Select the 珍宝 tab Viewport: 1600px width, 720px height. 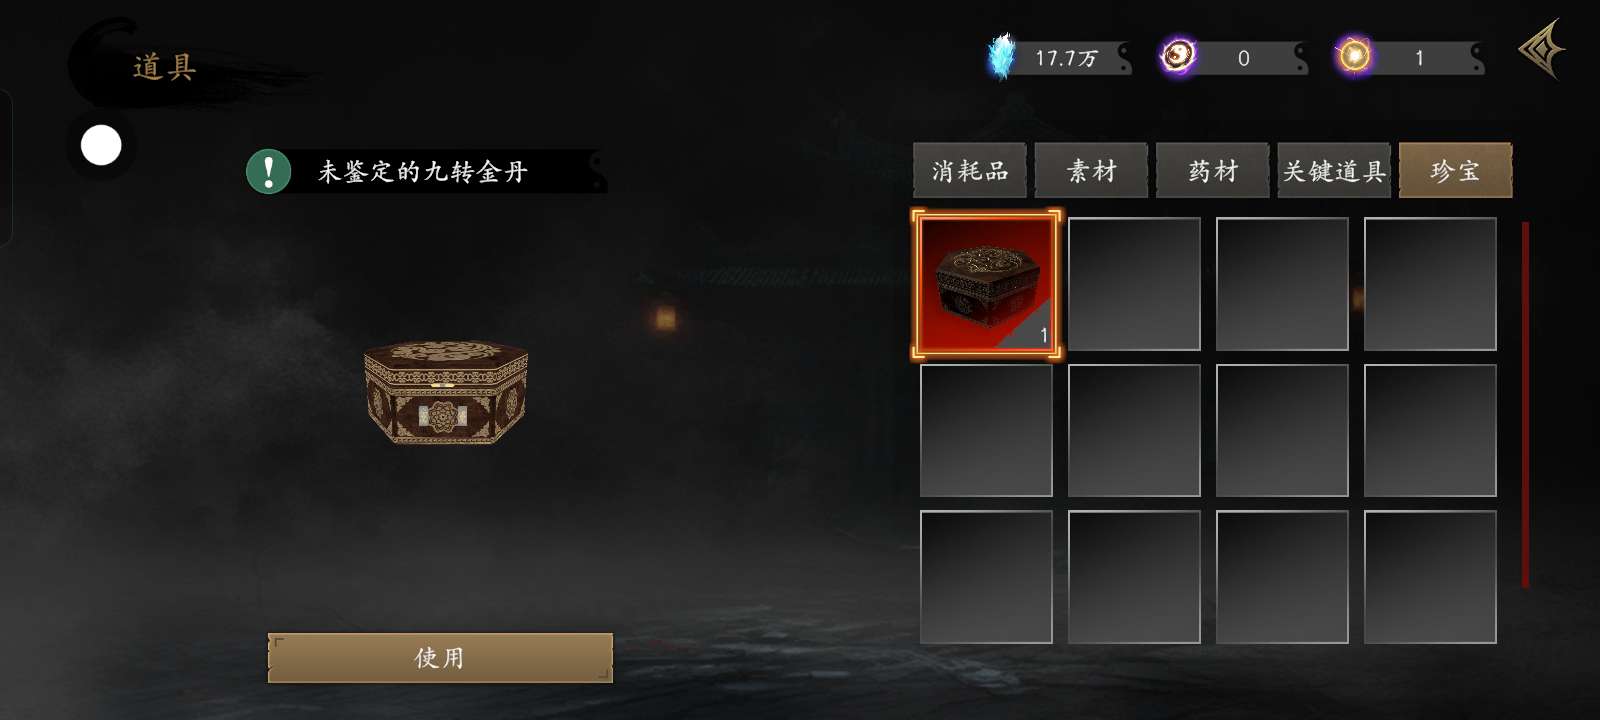[1455, 171]
